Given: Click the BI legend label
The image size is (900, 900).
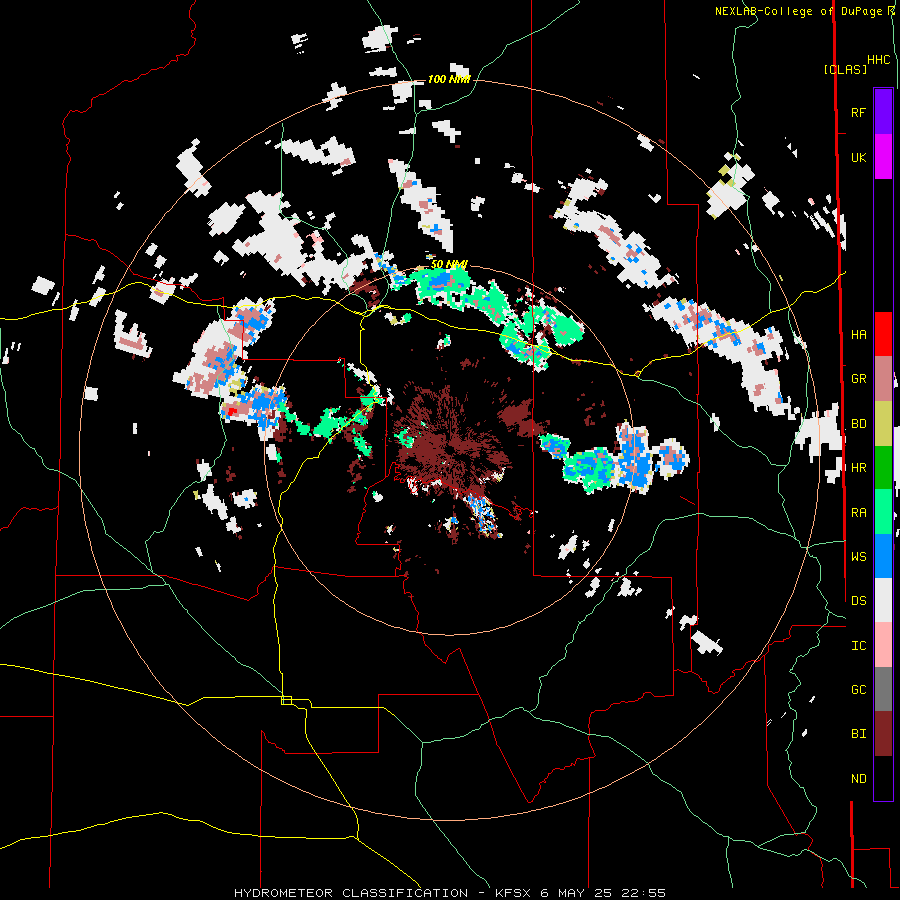Looking at the screenshot, I should point(858,734).
